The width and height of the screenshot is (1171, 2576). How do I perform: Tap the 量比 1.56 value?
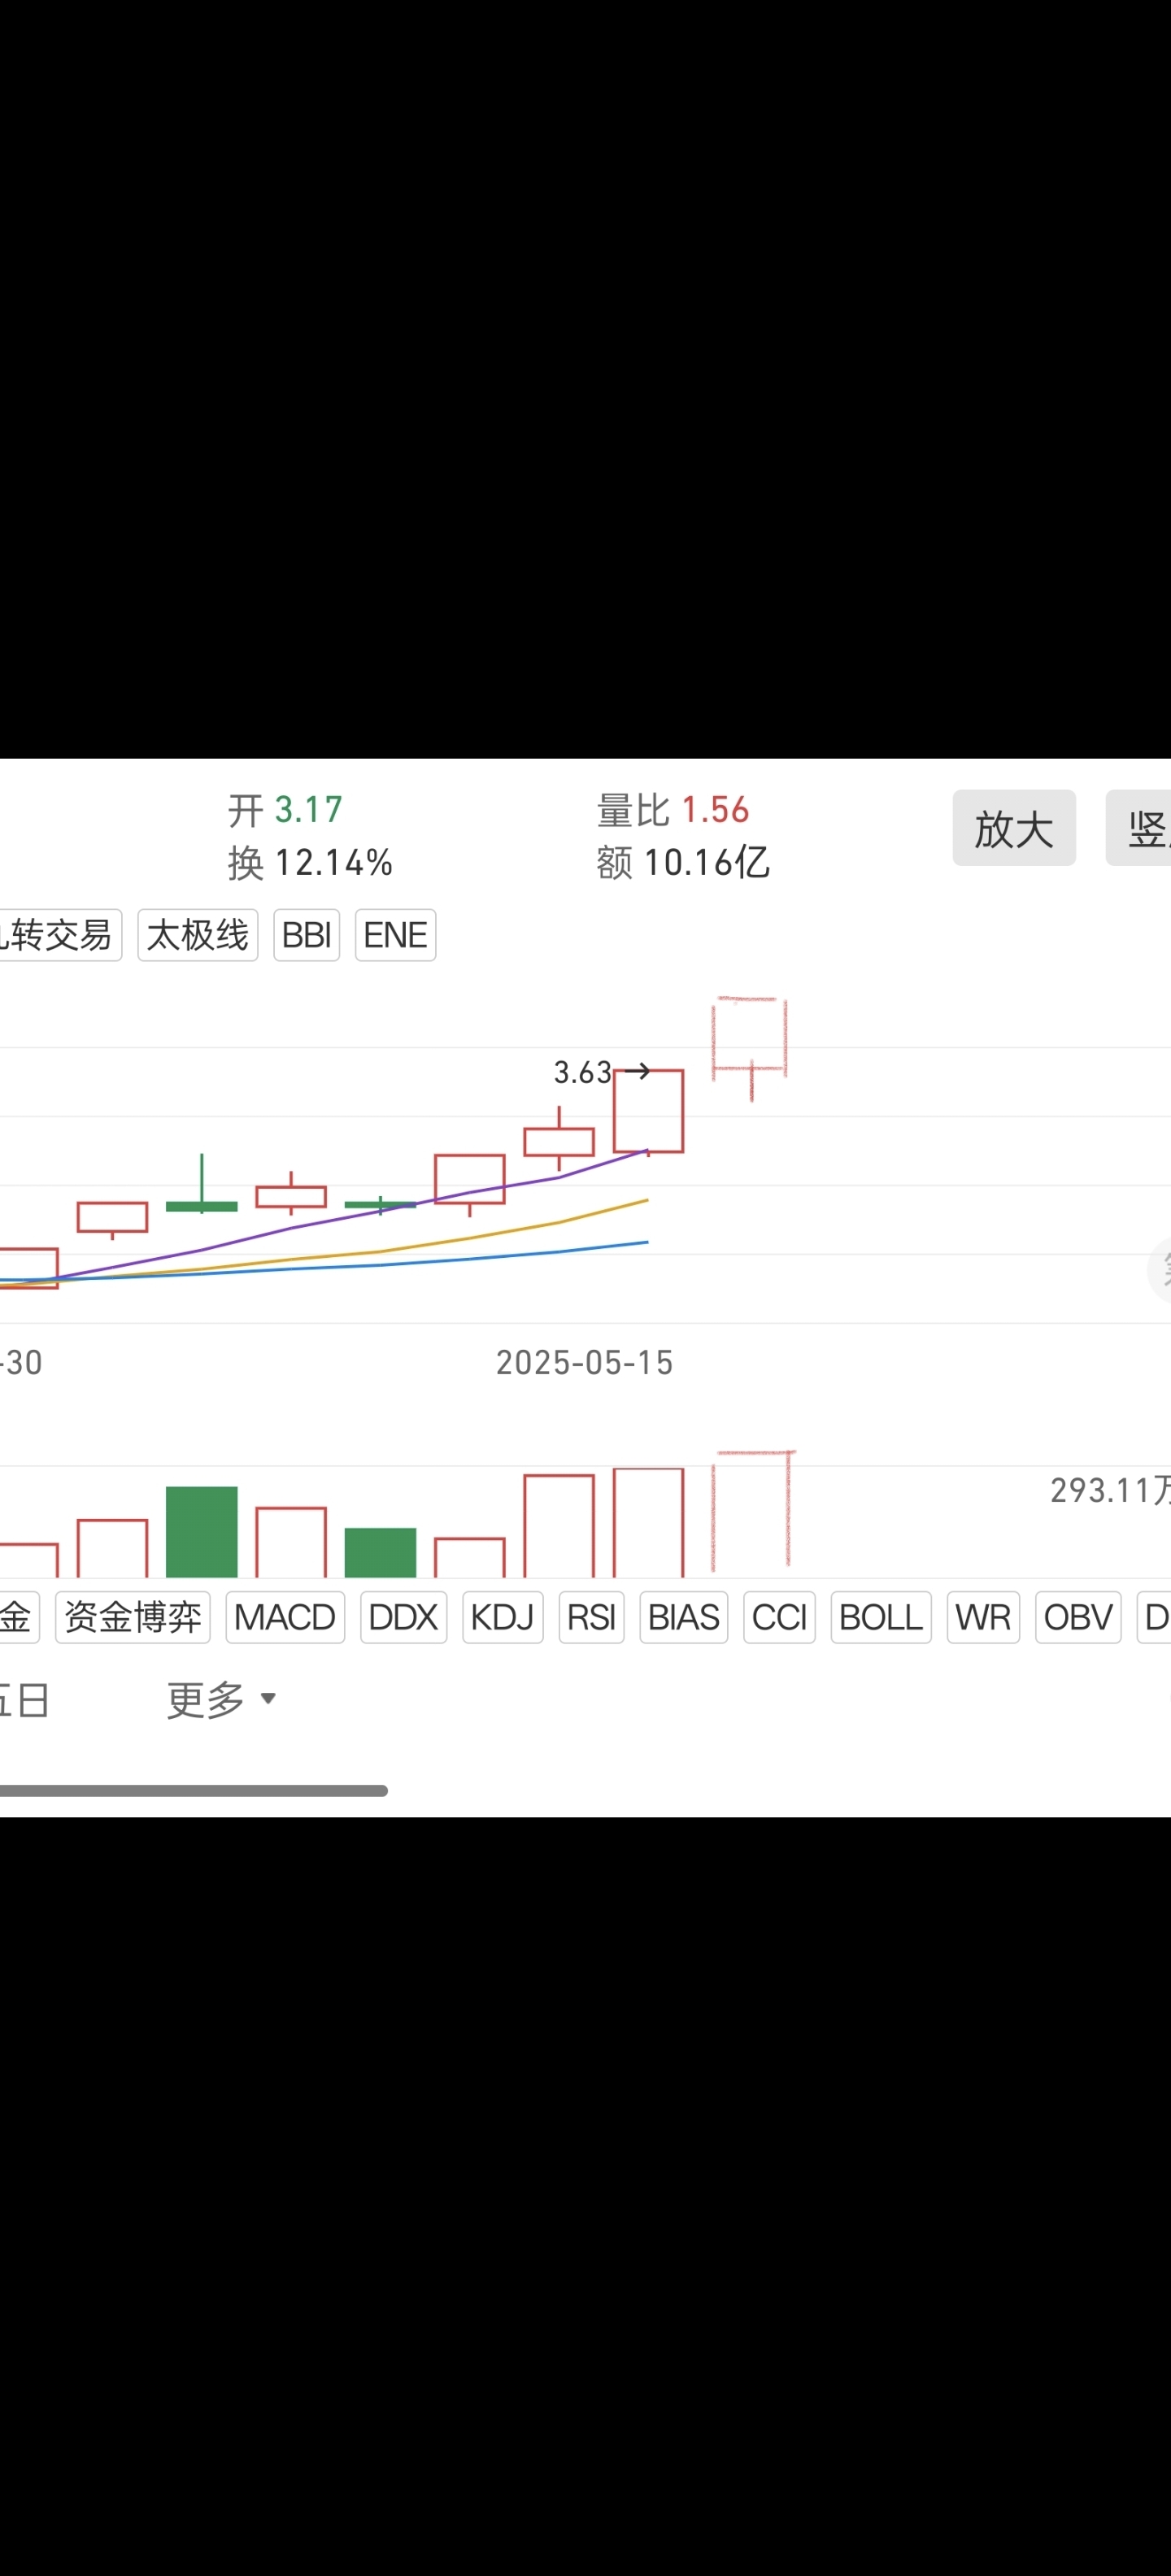point(673,810)
